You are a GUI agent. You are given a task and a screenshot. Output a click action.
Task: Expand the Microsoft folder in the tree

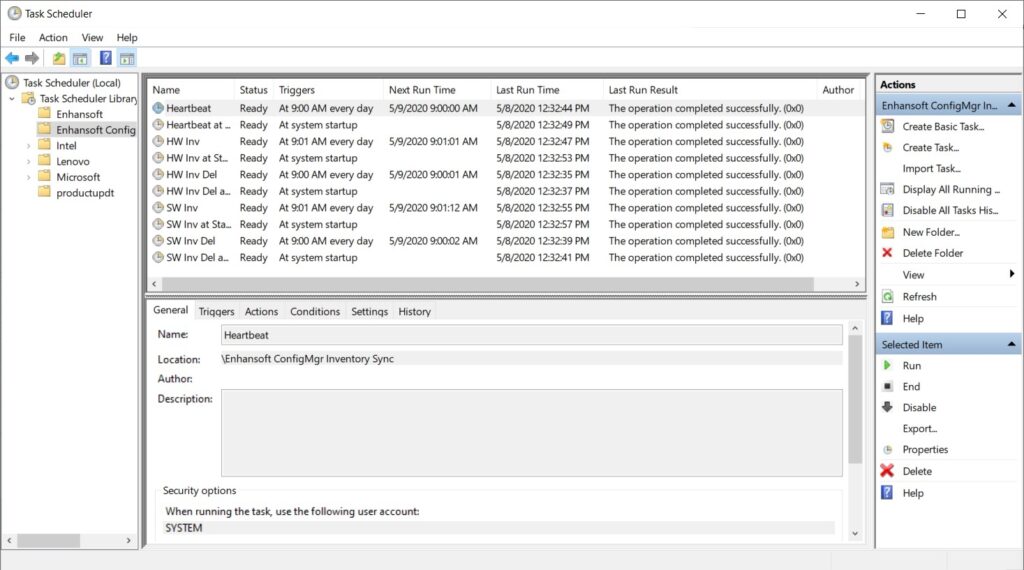pyautogui.click(x=30, y=177)
